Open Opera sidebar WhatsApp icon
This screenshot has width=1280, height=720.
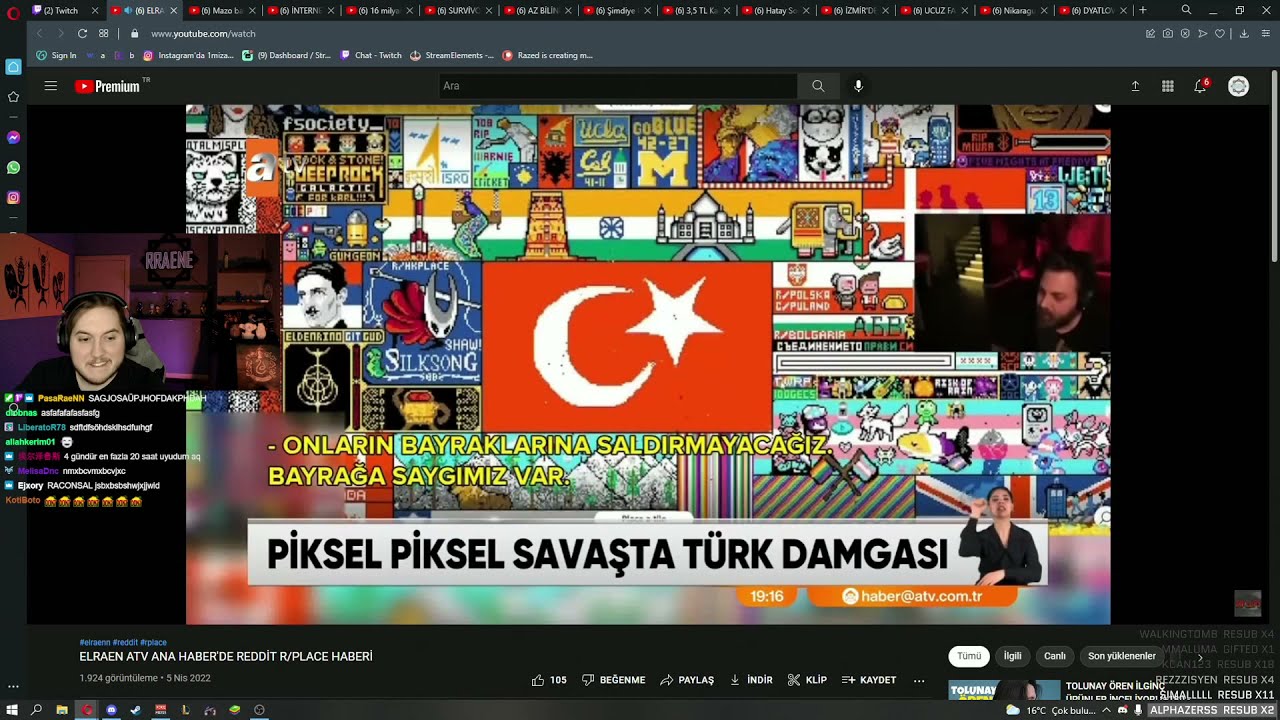click(x=13, y=167)
